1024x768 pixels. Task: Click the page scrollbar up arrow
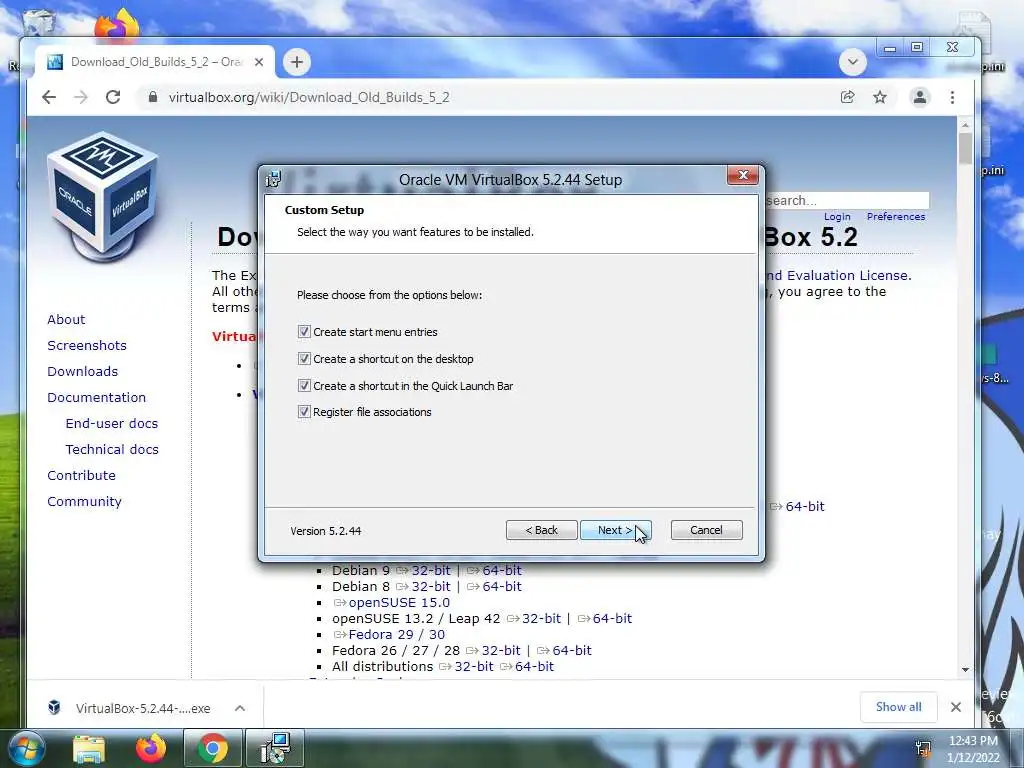click(x=965, y=125)
